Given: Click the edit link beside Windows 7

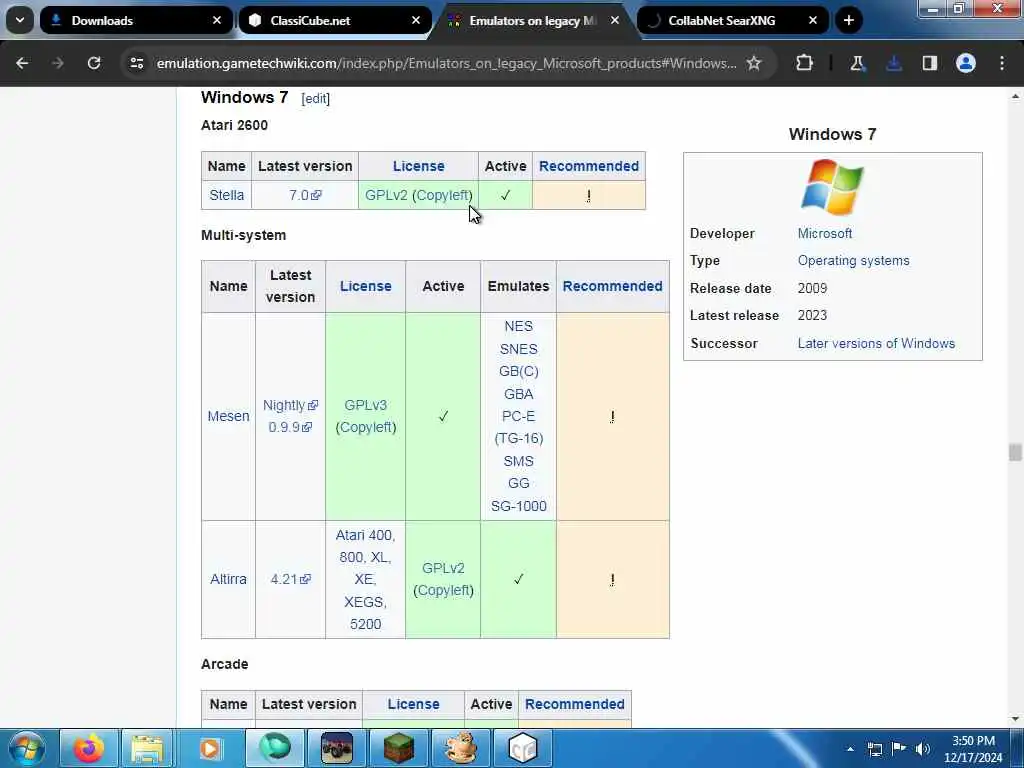Looking at the screenshot, I should (315, 99).
